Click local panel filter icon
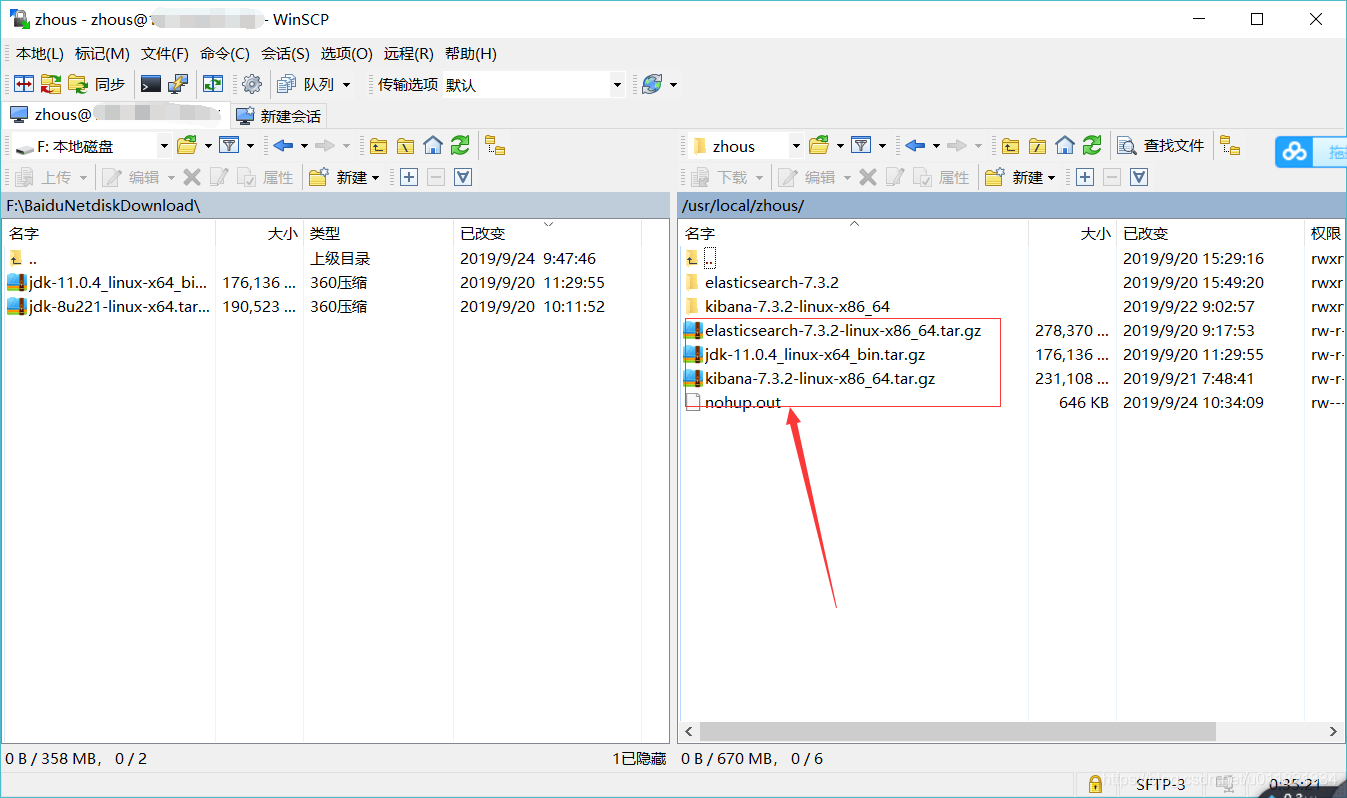 point(229,146)
